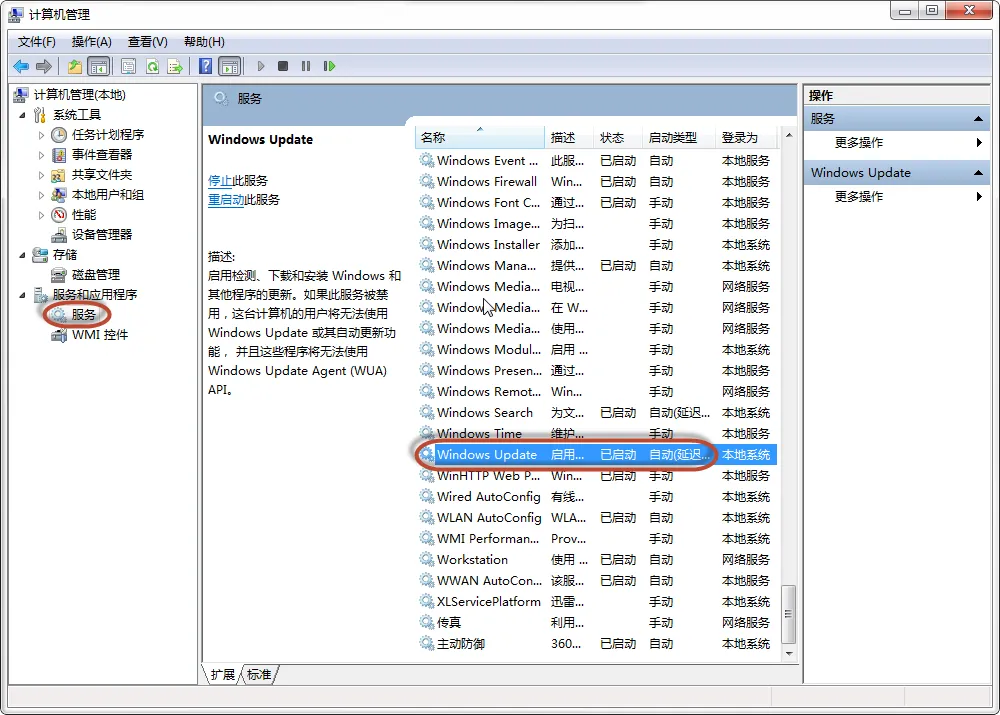Screen dimensions: 1000x715
Task: Click the start service play icon
Action: [260, 66]
